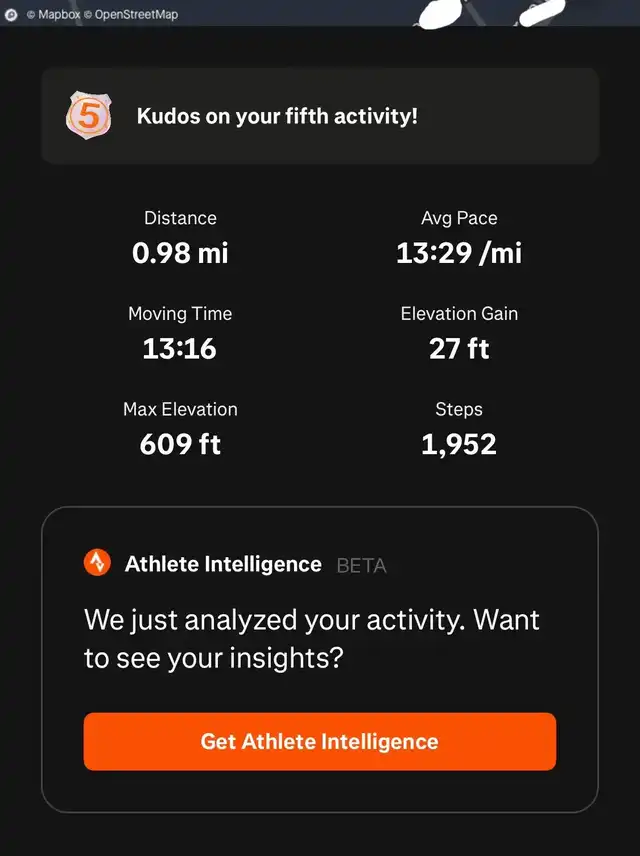640x856 pixels.
Task: Click the Athlete Intelligence heading
Action: [223, 564]
